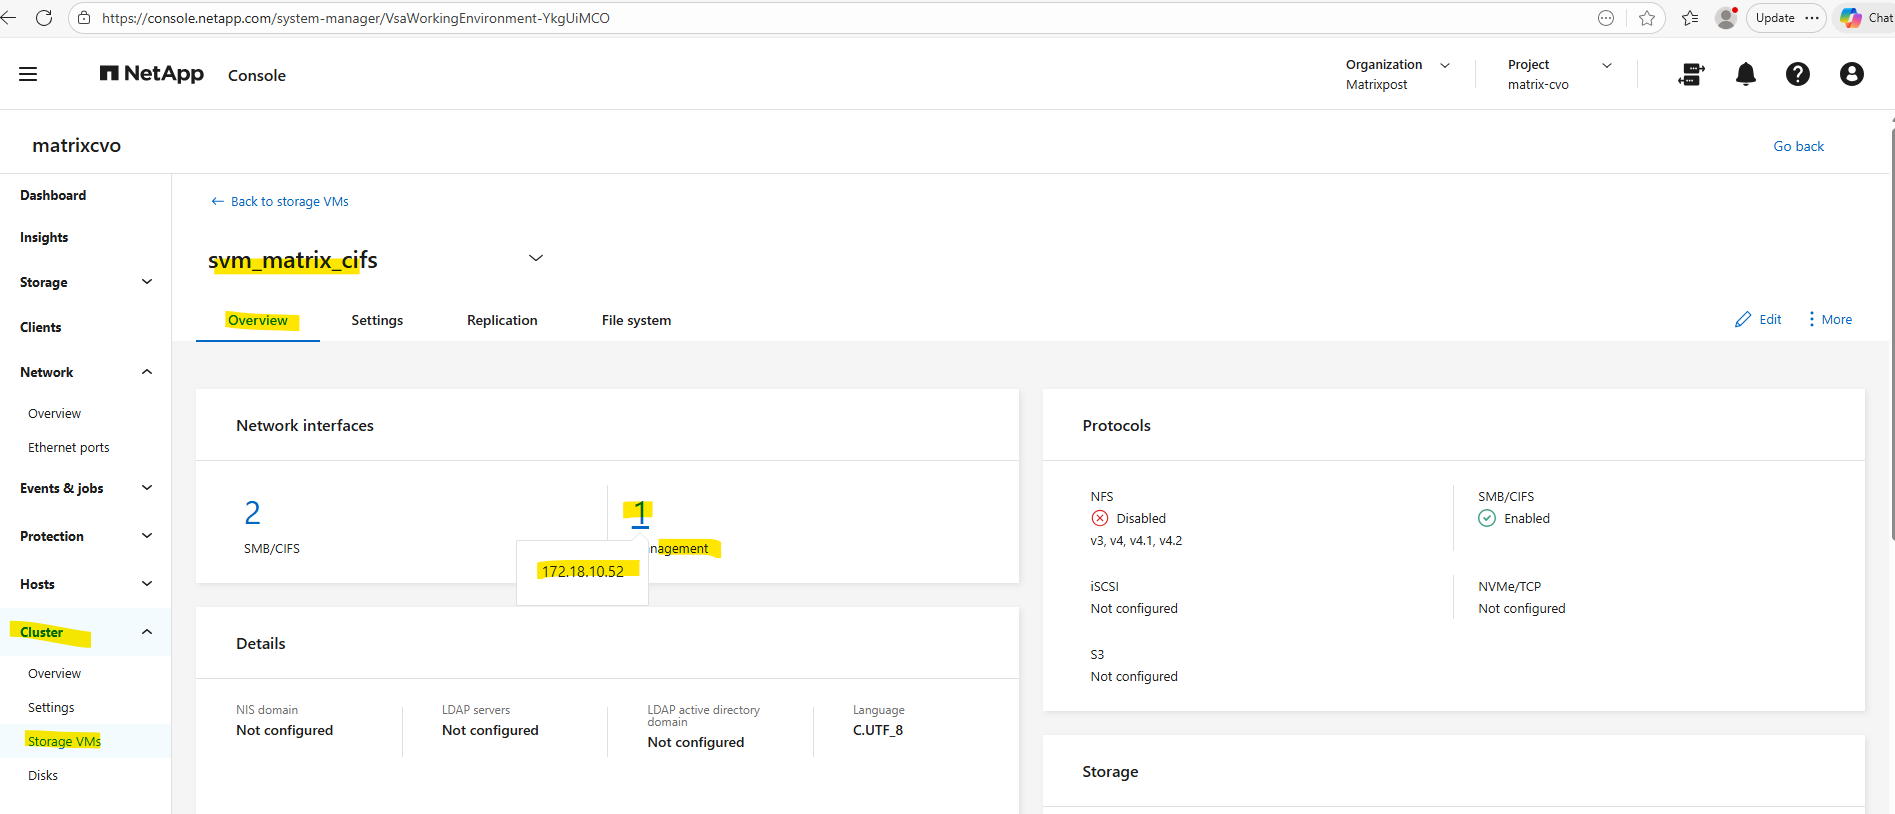Switch to the Overview tab
The height and width of the screenshot is (814, 1895).
(x=258, y=320)
